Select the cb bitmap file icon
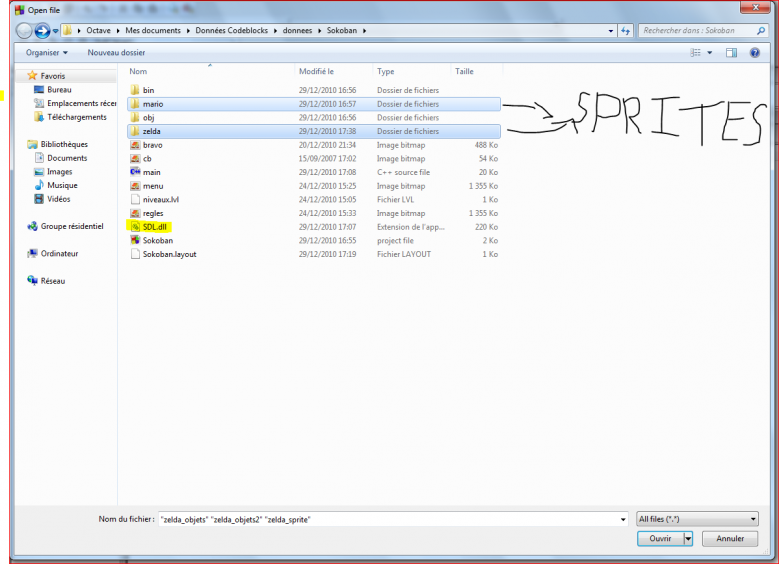 pyautogui.click(x=135, y=159)
